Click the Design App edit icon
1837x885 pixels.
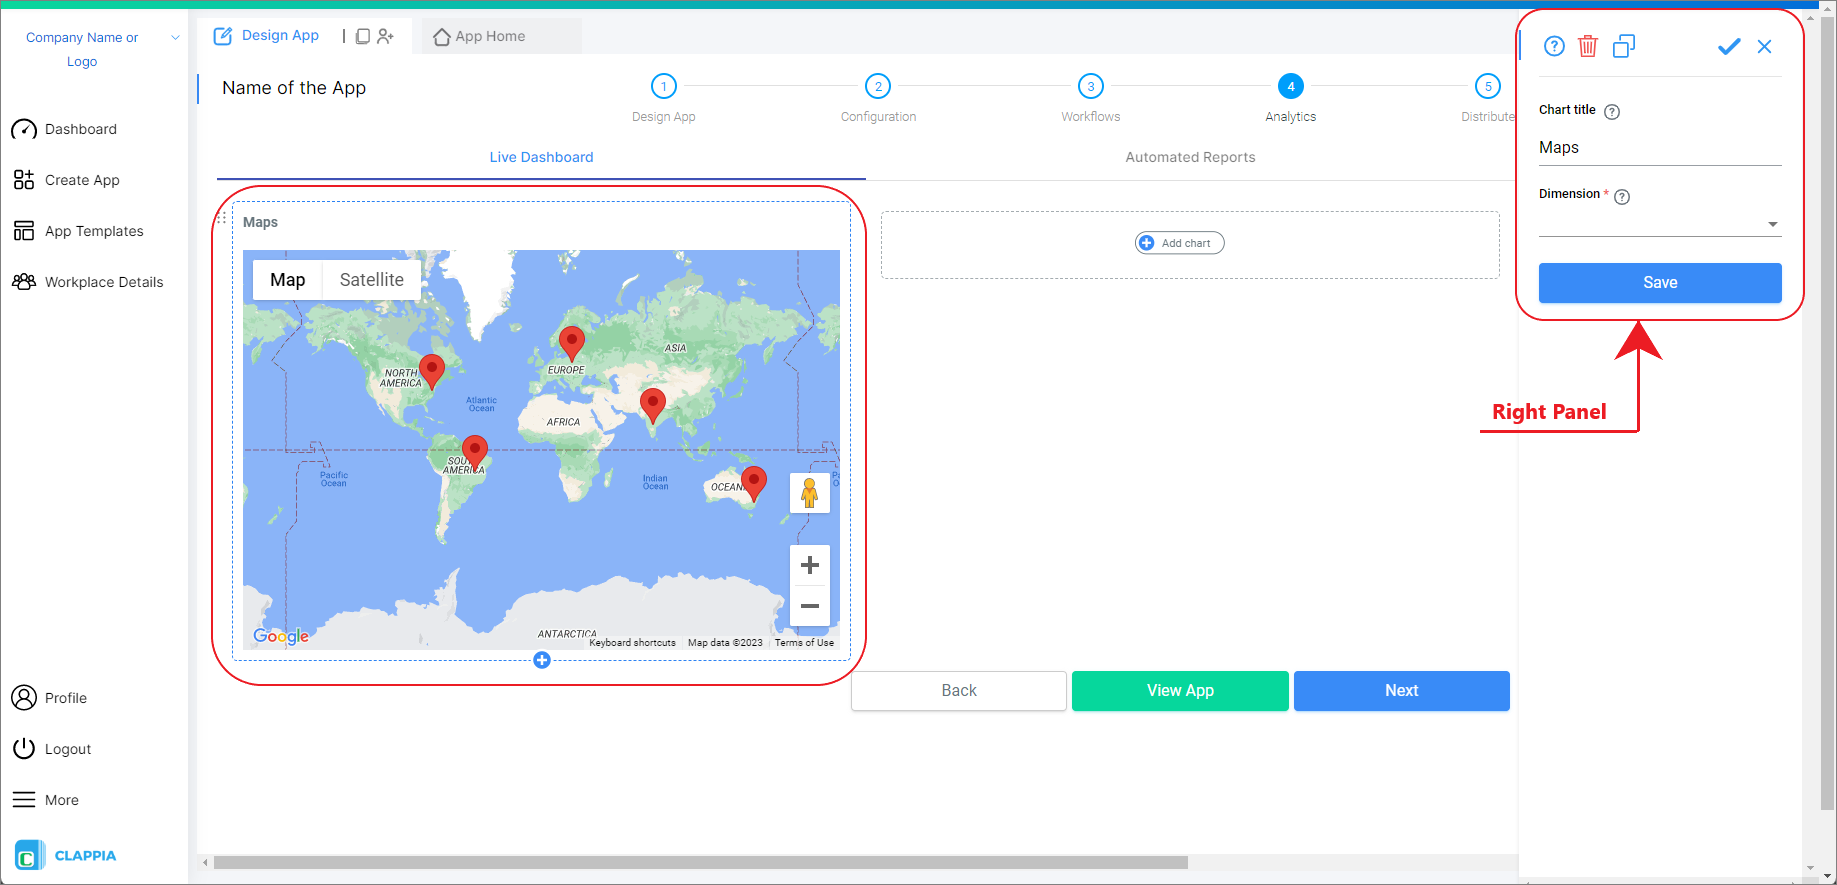[223, 36]
